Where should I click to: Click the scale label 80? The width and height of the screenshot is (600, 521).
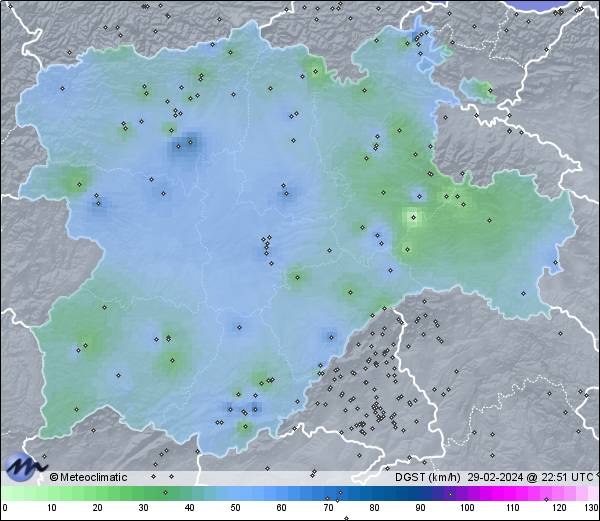click(x=374, y=508)
